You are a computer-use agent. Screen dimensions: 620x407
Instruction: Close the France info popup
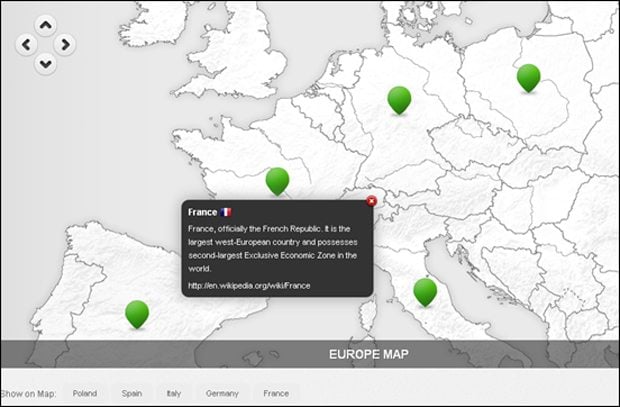point(372,201)
